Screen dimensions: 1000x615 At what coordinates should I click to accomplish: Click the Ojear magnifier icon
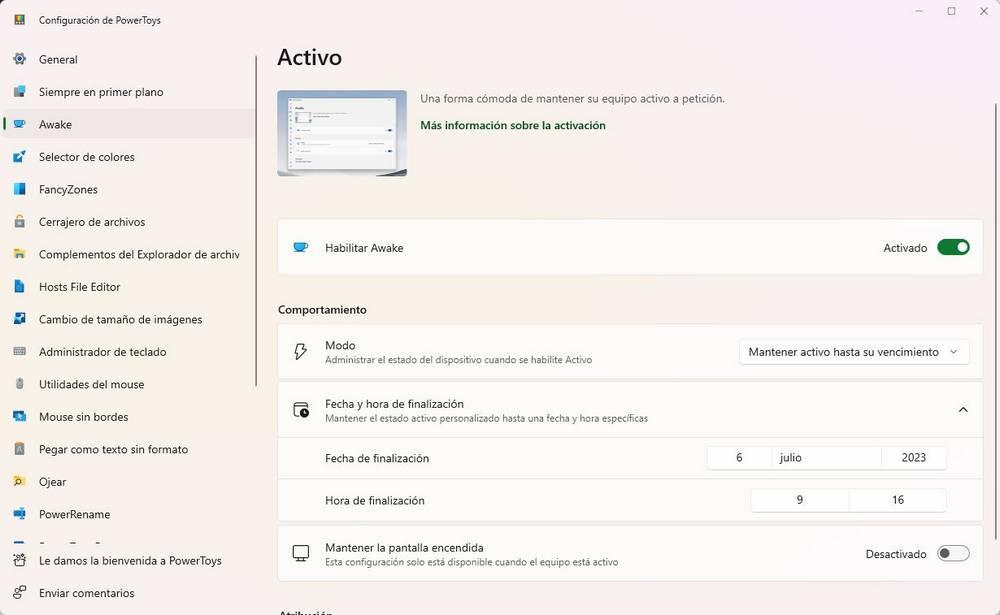(x=20, y=482)
